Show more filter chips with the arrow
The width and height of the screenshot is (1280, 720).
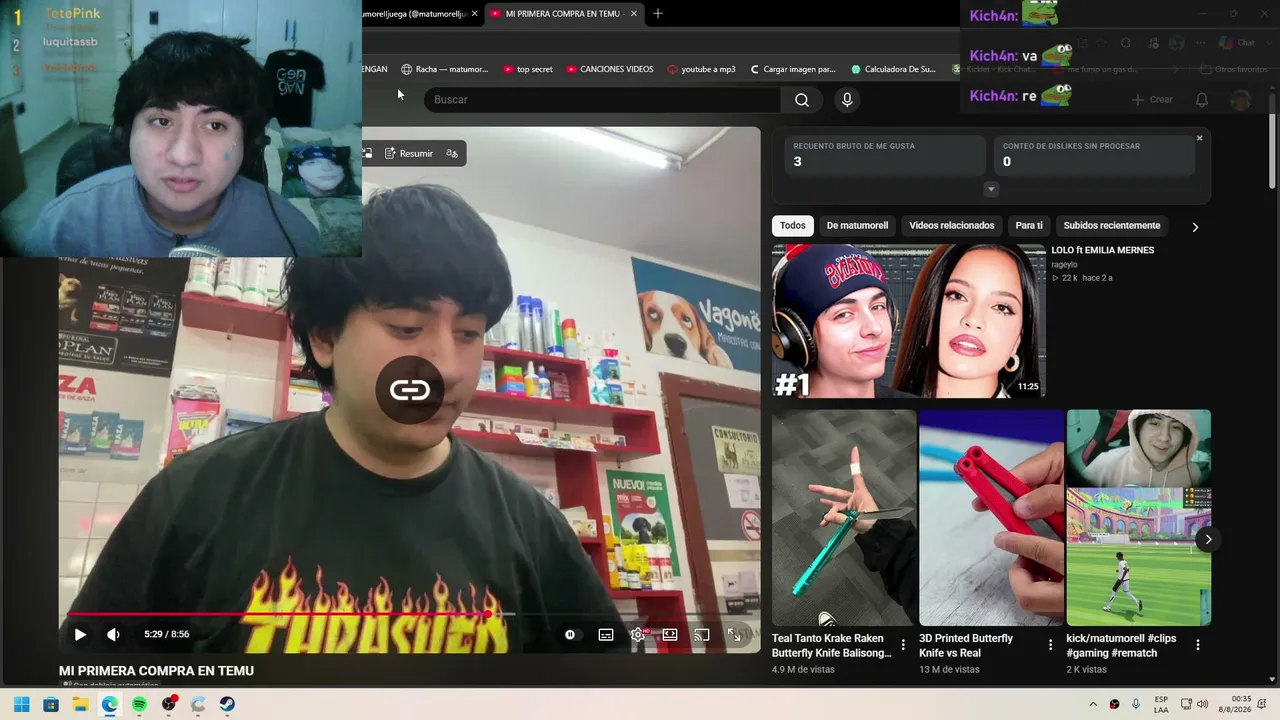[x=1195, y=227]
